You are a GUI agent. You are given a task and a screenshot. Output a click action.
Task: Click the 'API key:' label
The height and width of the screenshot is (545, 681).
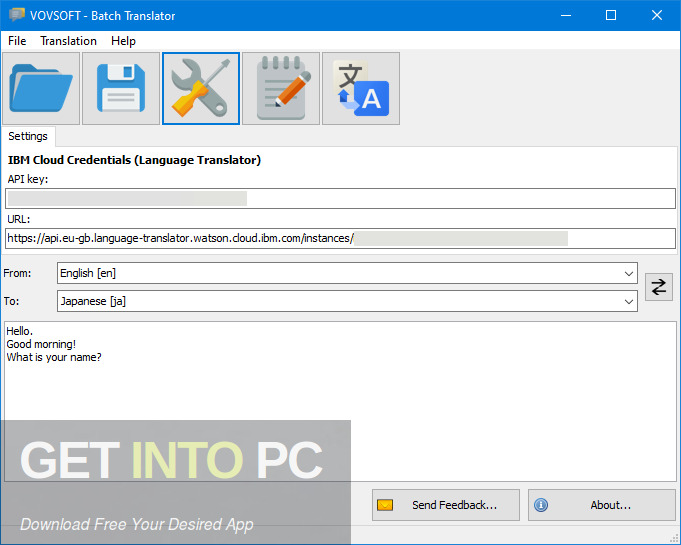pyautogui.click(x=28, y=179)
